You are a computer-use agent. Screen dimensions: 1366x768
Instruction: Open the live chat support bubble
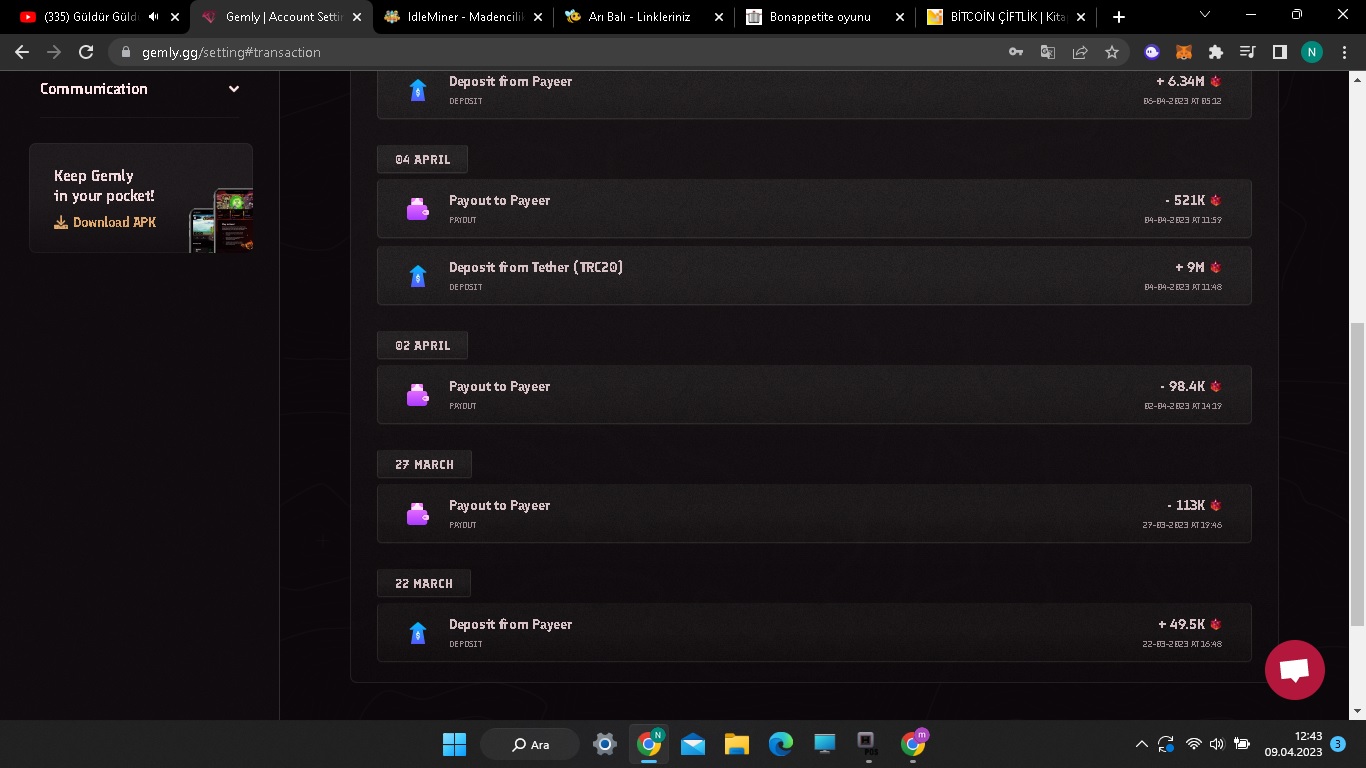point(1294,670)
